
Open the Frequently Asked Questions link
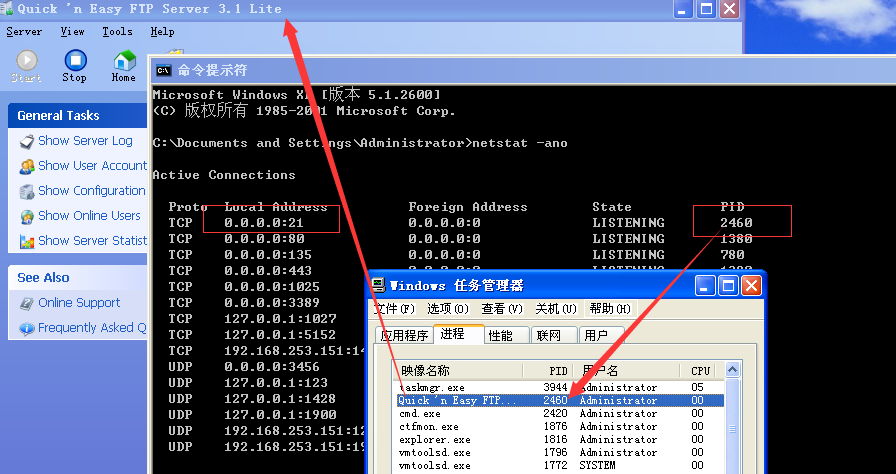pyautogui.click(x=92, y=328)
